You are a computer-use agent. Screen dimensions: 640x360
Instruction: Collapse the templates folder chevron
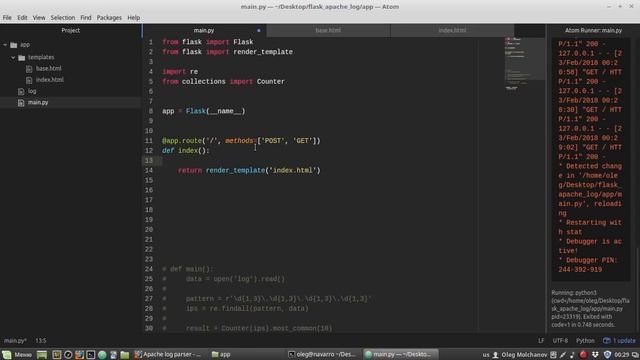coord(13,58)
